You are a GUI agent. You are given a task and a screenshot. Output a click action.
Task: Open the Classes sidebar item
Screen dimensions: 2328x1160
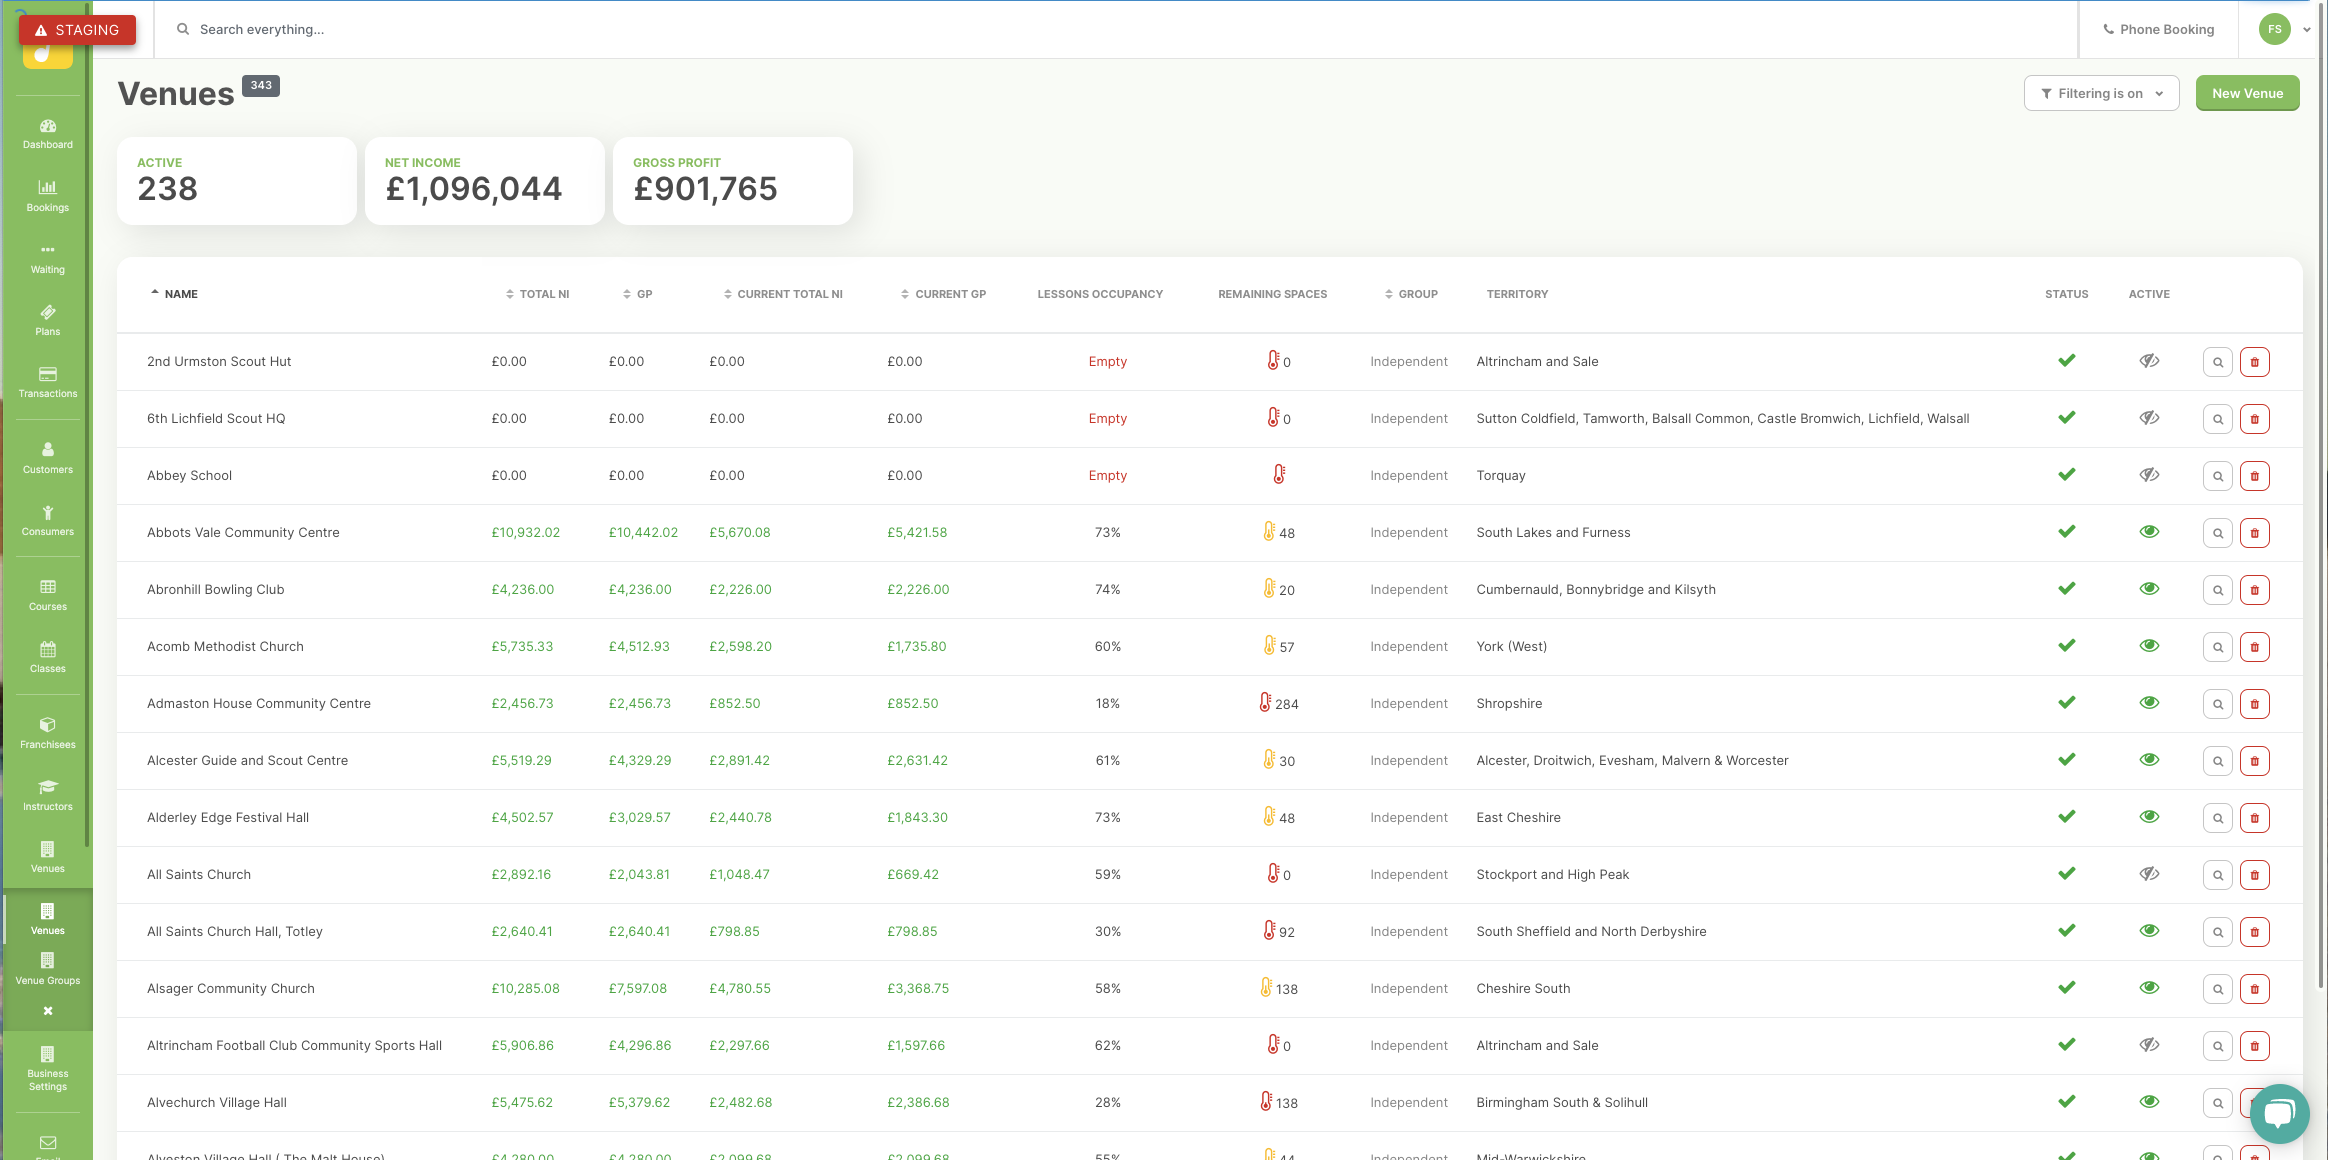point(48,658)
